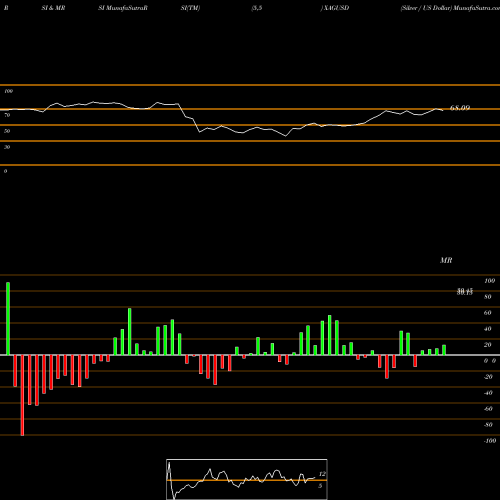Click the longest red bar reaching near -100
The height and width of the screenshot is (500, 500).
coord(22,395)
